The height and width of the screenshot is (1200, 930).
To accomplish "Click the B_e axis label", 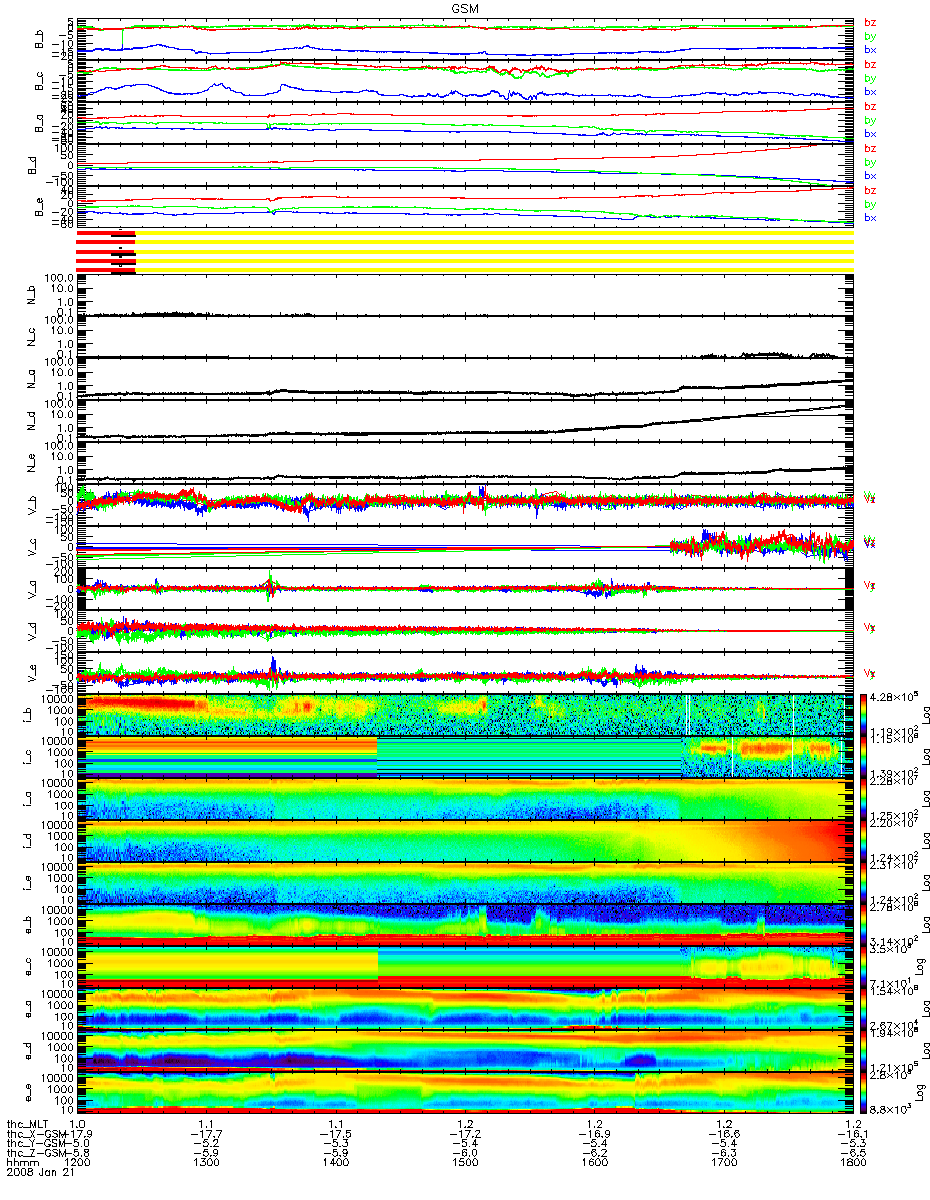I will pyautogui.click(x=41, y=207).
